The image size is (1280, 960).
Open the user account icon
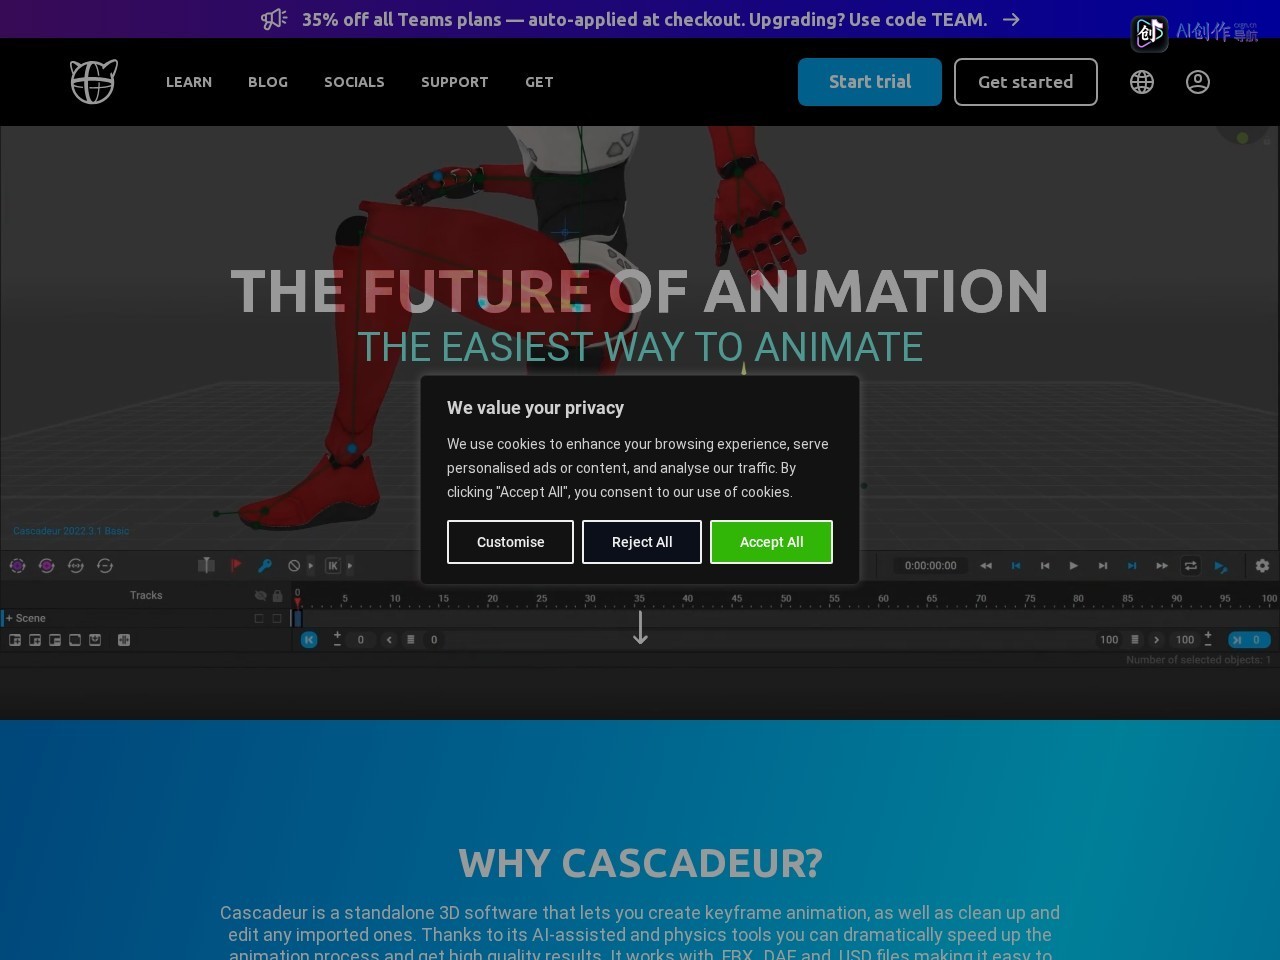pos(1198,82)
